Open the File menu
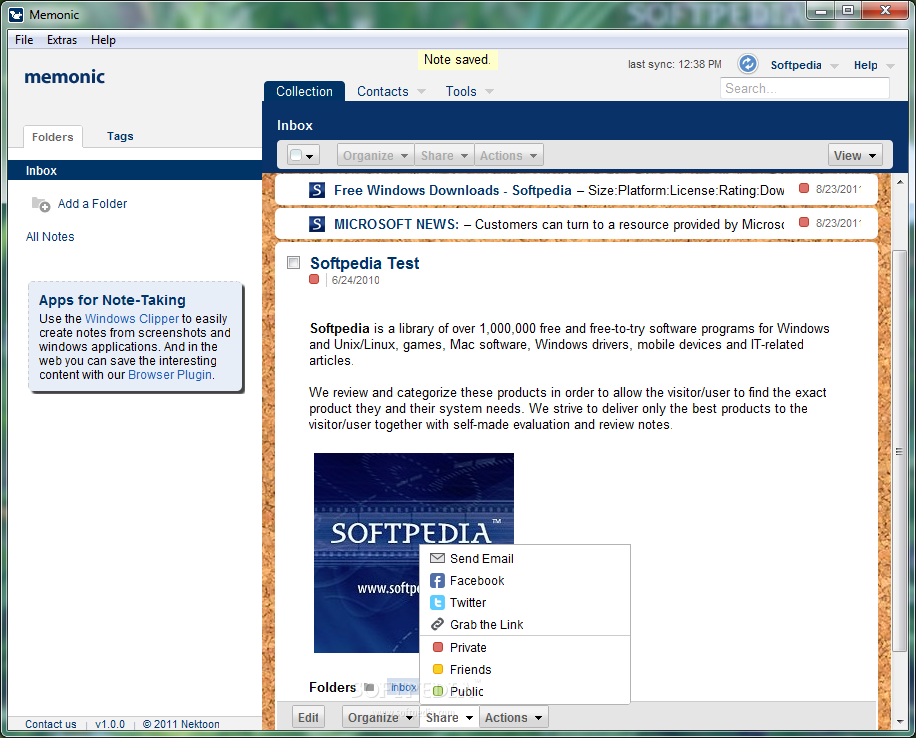This screenshot has width=916, height=738. pos(24,40)
